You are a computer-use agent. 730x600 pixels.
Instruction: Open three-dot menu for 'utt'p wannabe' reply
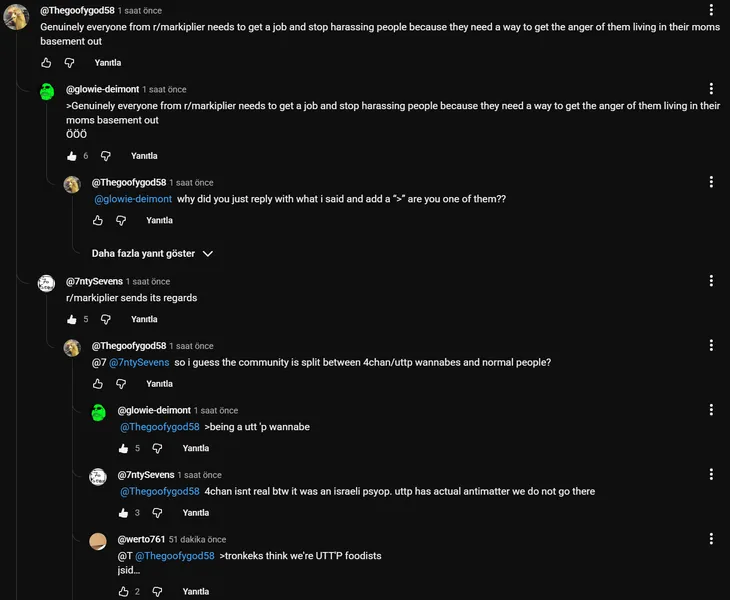click(711, 410)
